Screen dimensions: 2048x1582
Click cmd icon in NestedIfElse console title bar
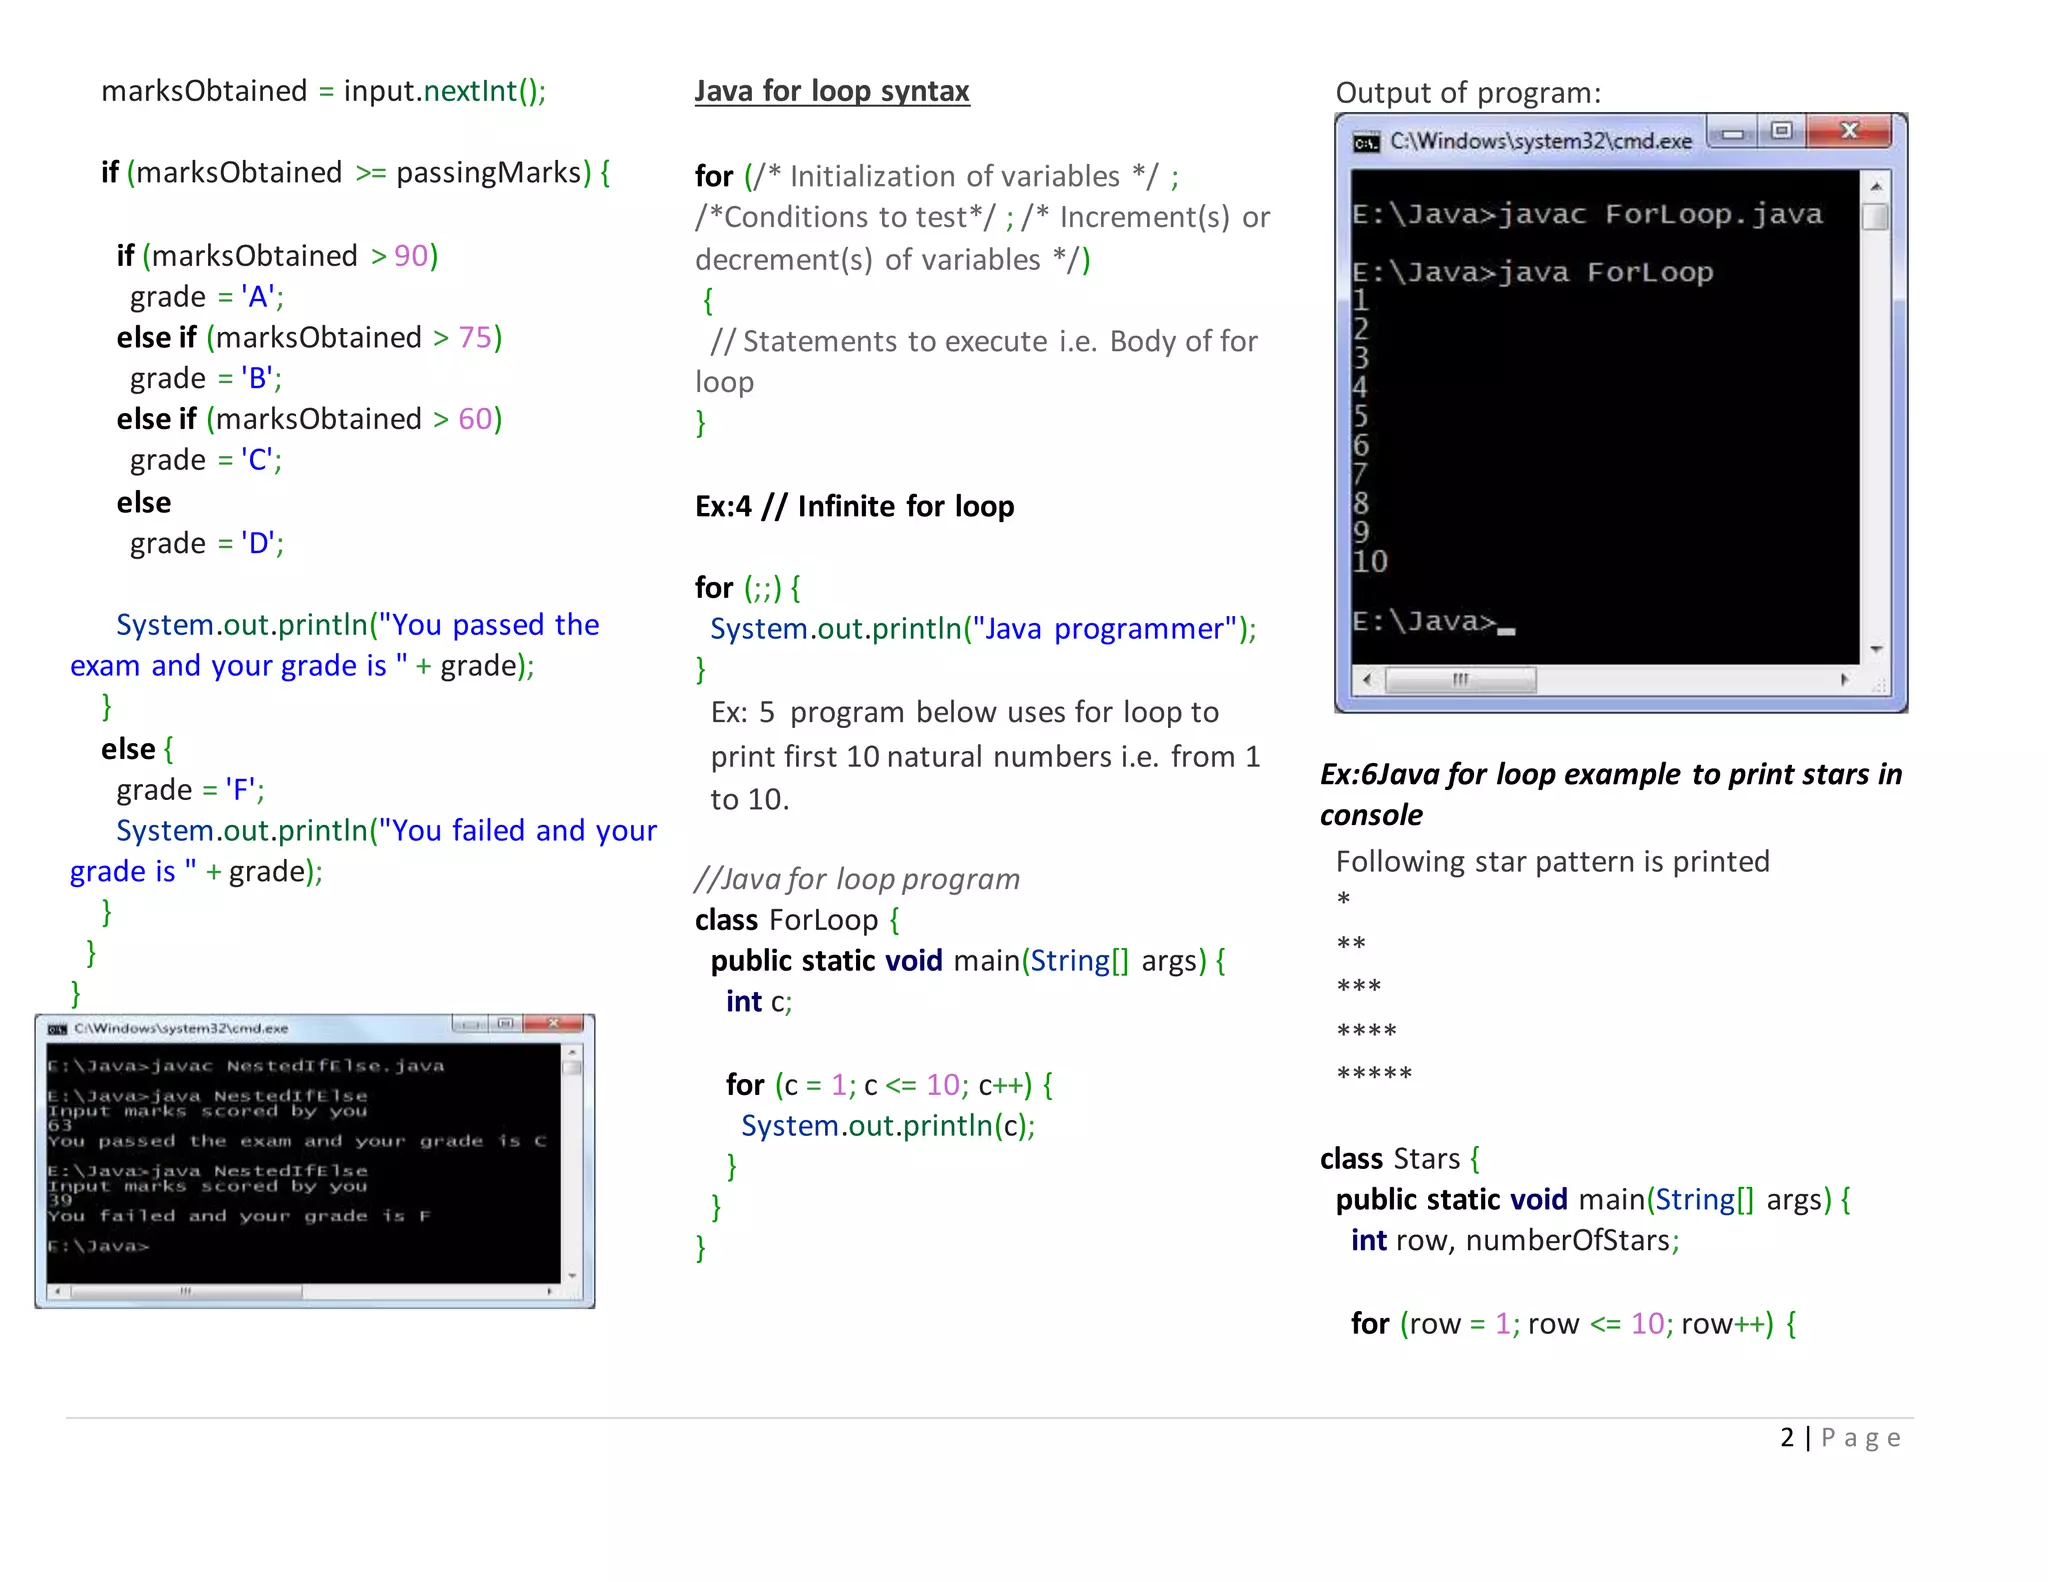pyautogui.click(x=58, y=1029)
